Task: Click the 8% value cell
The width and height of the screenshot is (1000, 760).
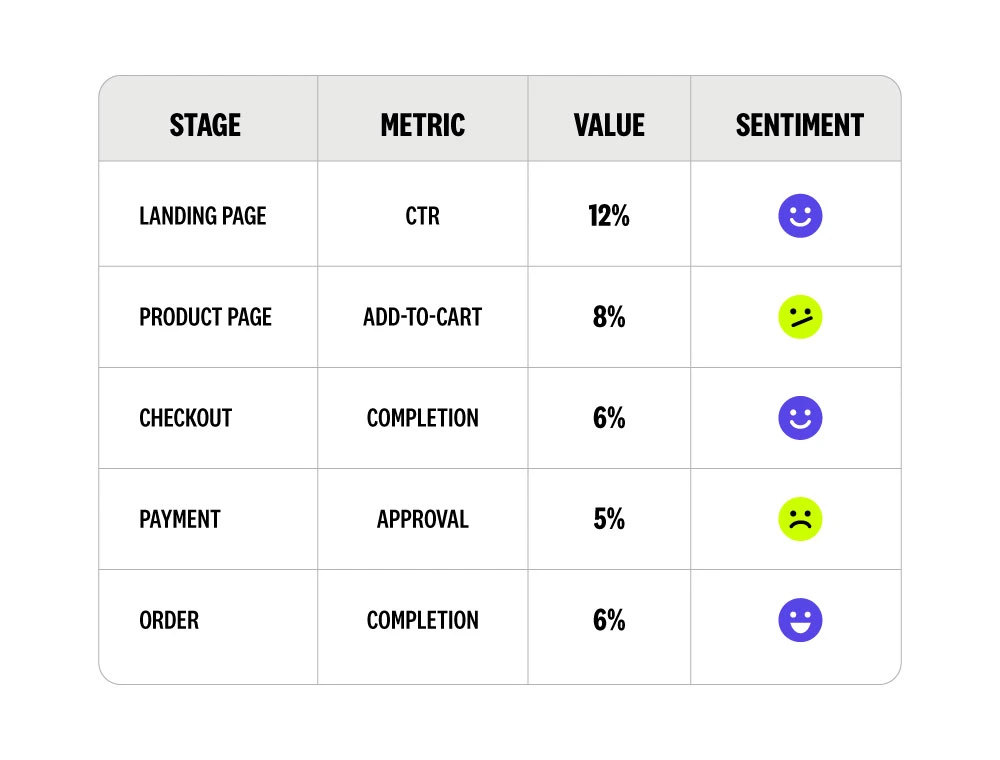Action: click(609, 317)
